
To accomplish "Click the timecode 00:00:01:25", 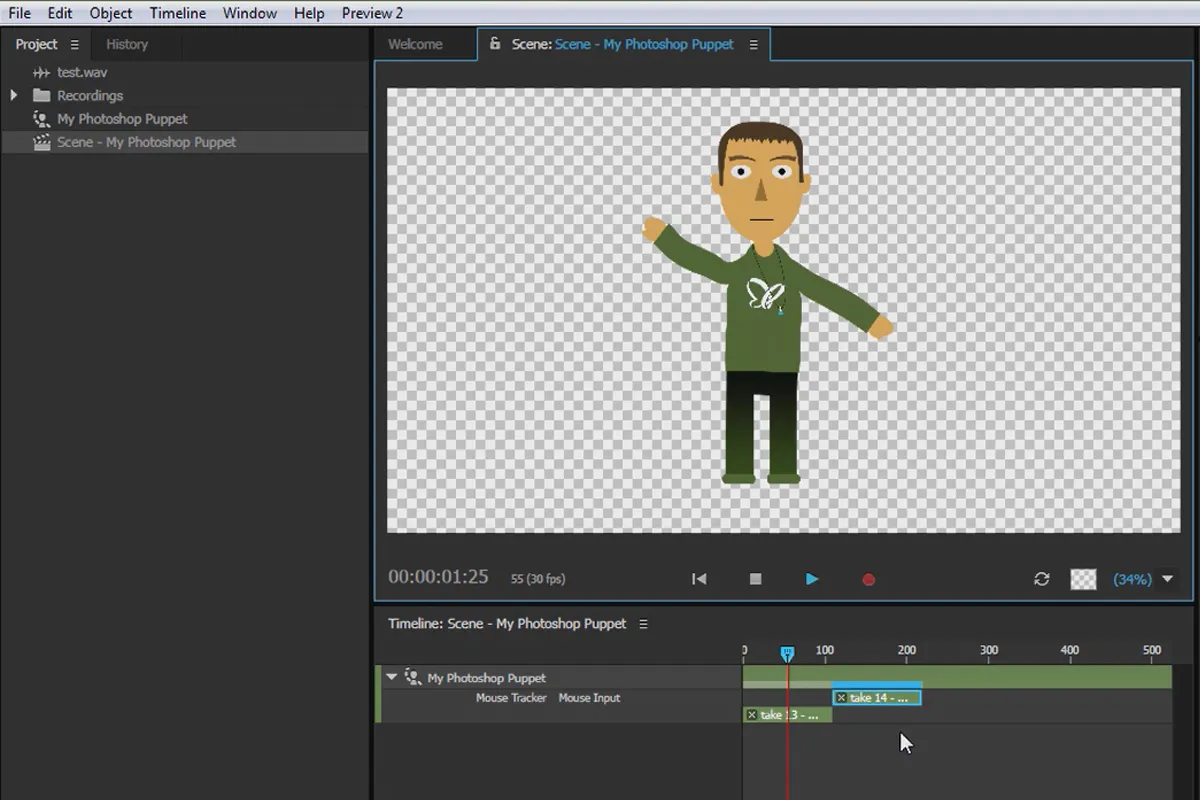I will coord(438,577).
